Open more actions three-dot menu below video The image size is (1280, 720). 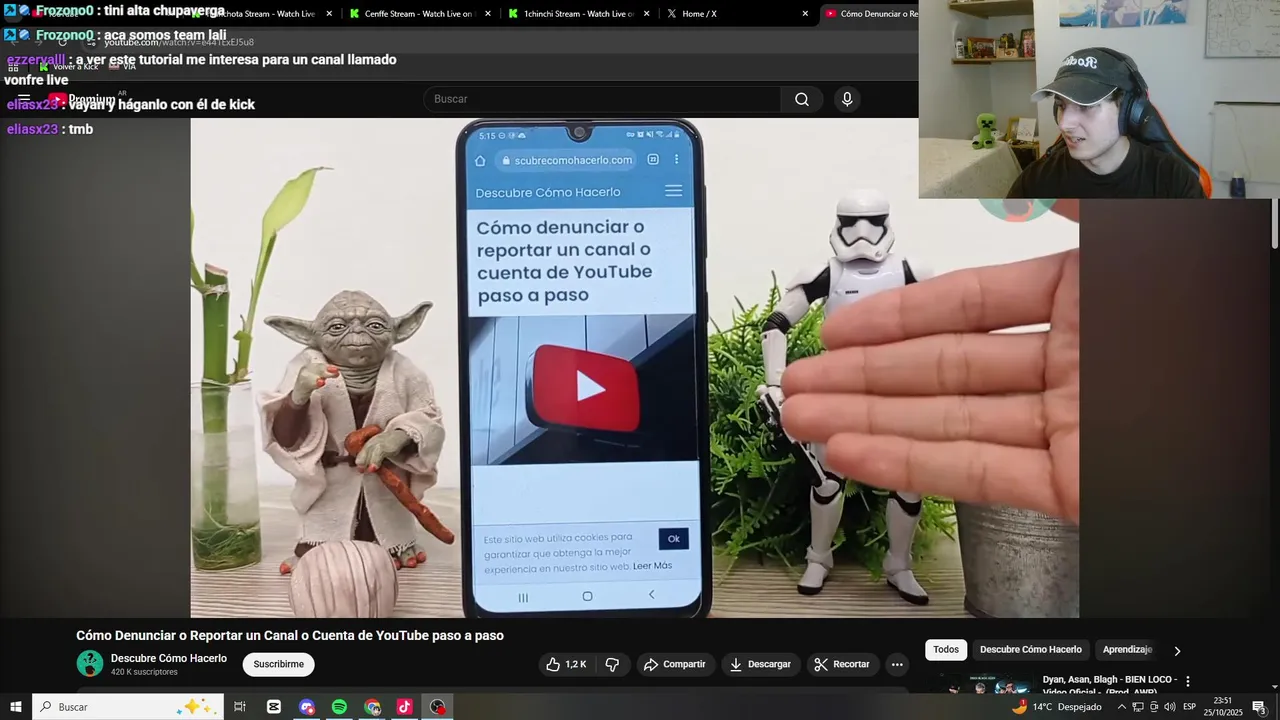(897, 664)
